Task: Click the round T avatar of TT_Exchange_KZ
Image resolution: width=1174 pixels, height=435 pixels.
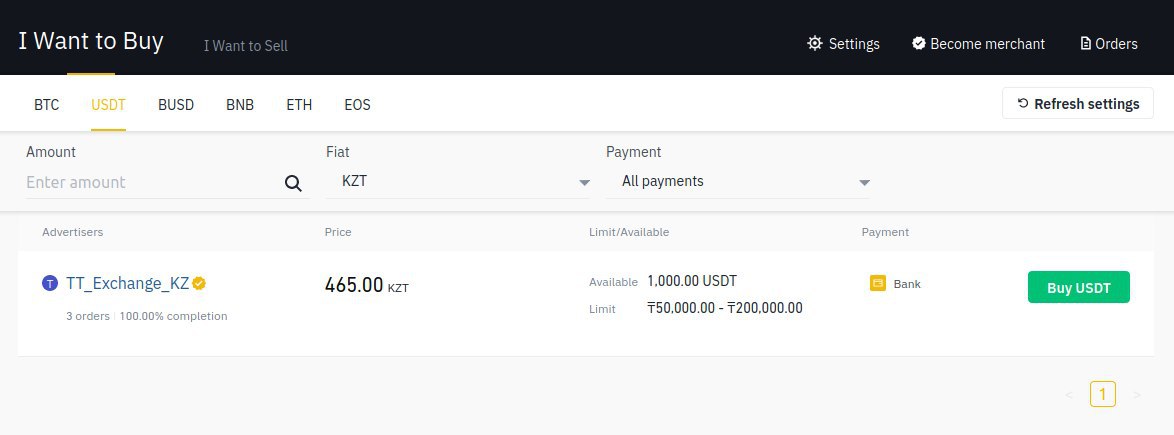Action: click(50, 283)
